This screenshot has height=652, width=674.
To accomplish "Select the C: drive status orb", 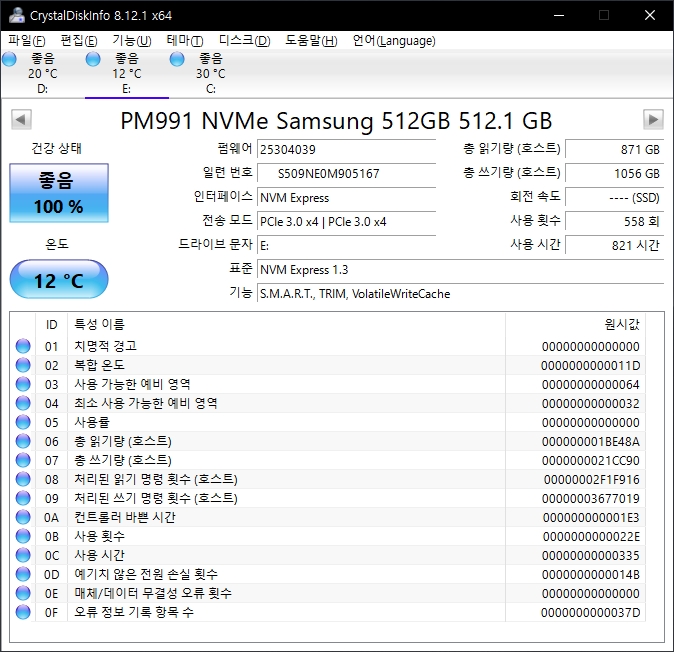I will [x=177, y=60].
